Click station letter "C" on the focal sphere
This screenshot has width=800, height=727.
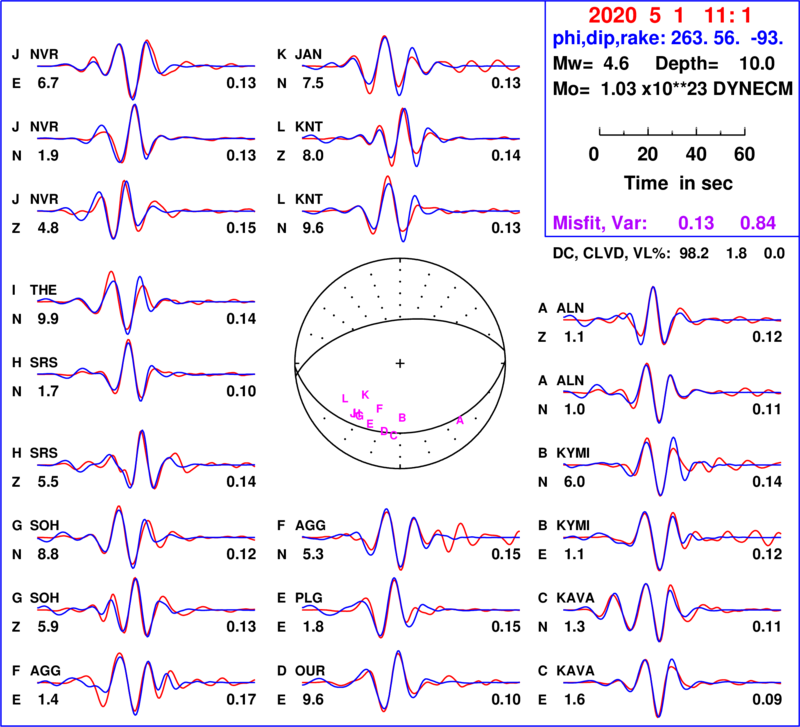click(x=393, y=436)
